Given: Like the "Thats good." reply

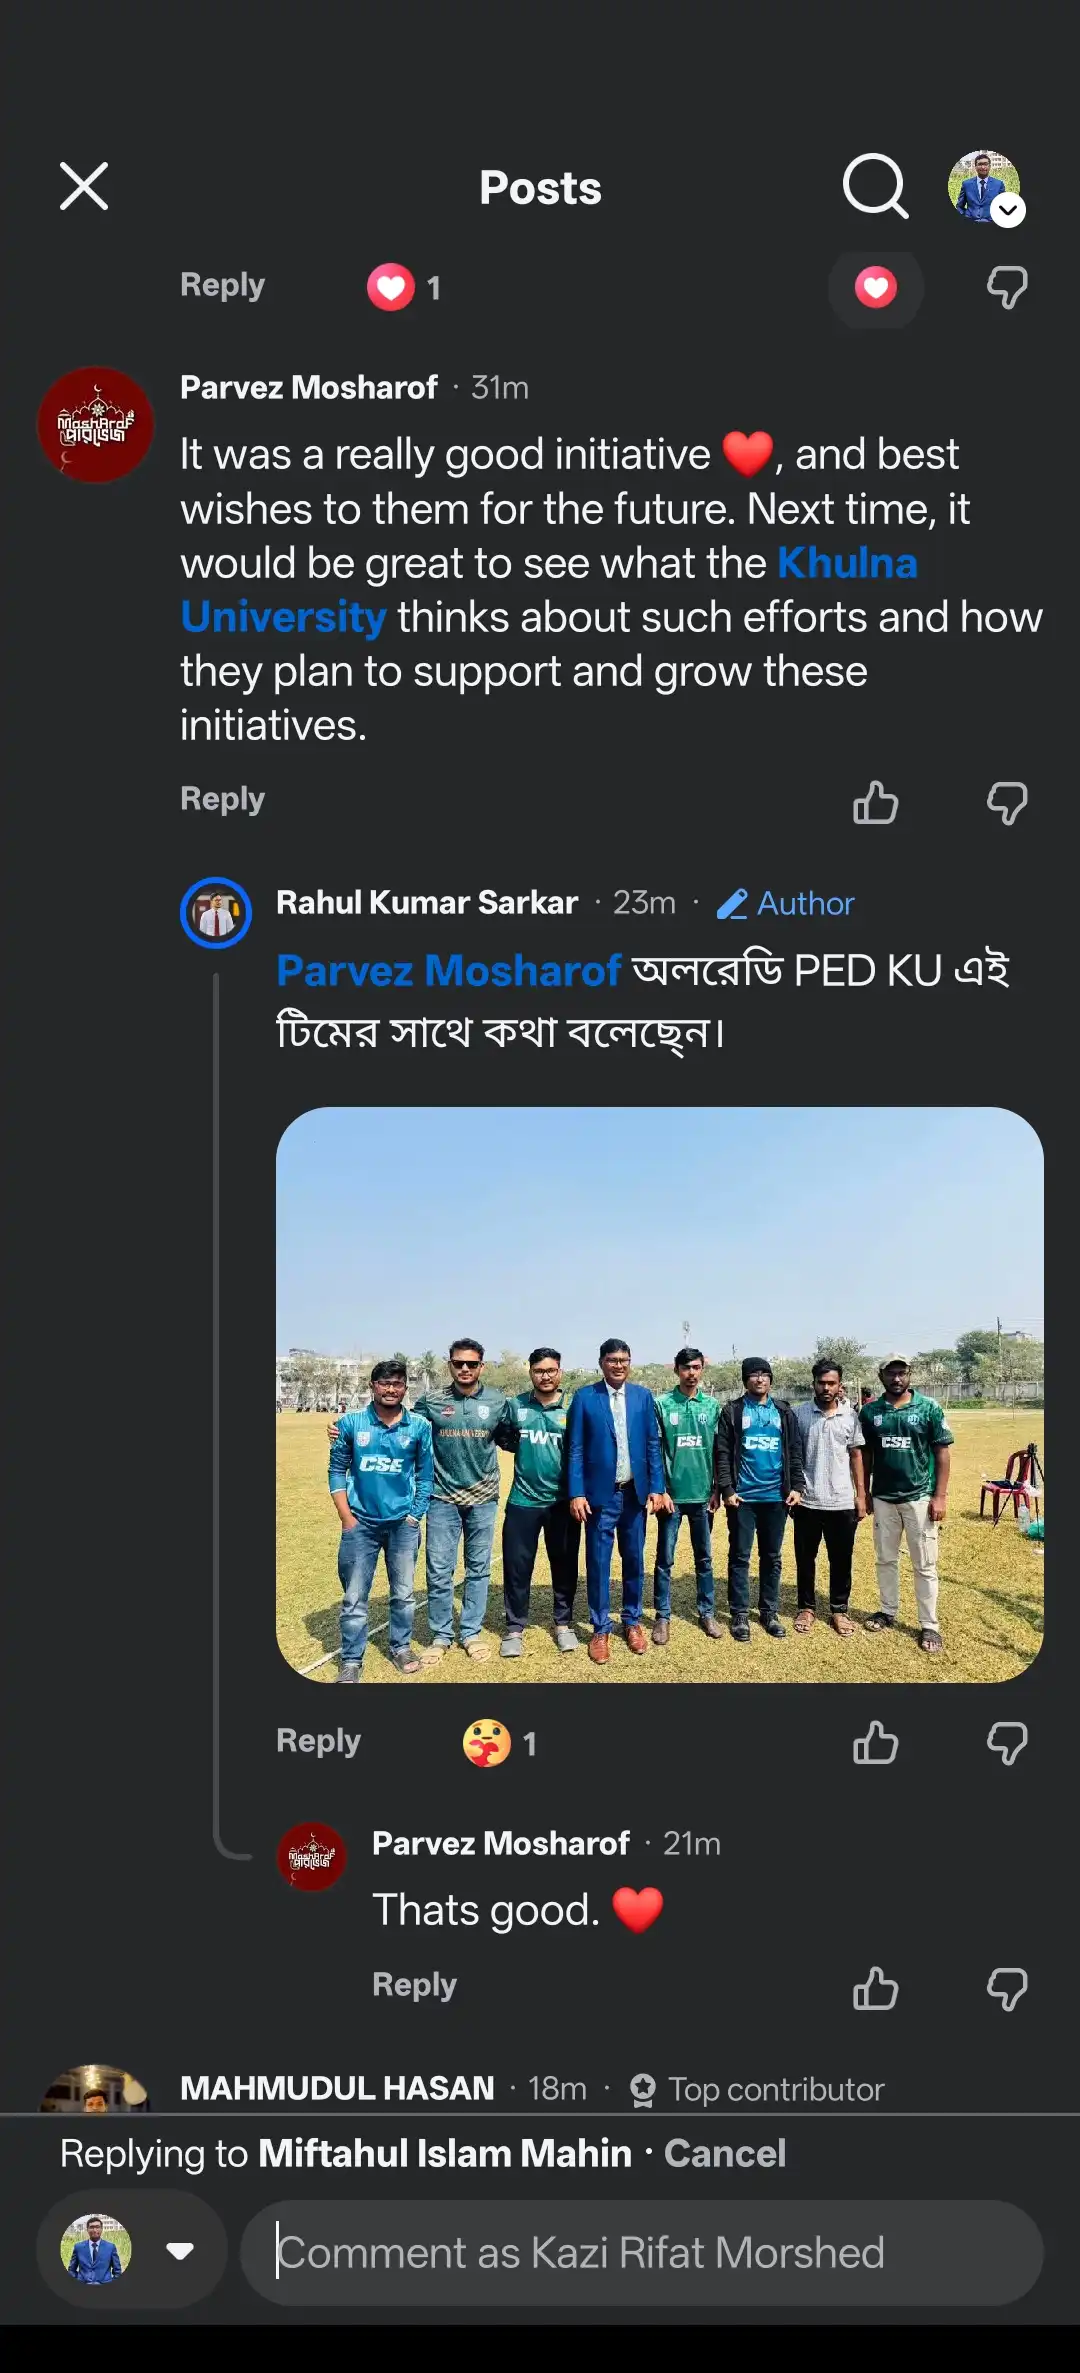Looking at the screenshot, I should click(875, 1988).
